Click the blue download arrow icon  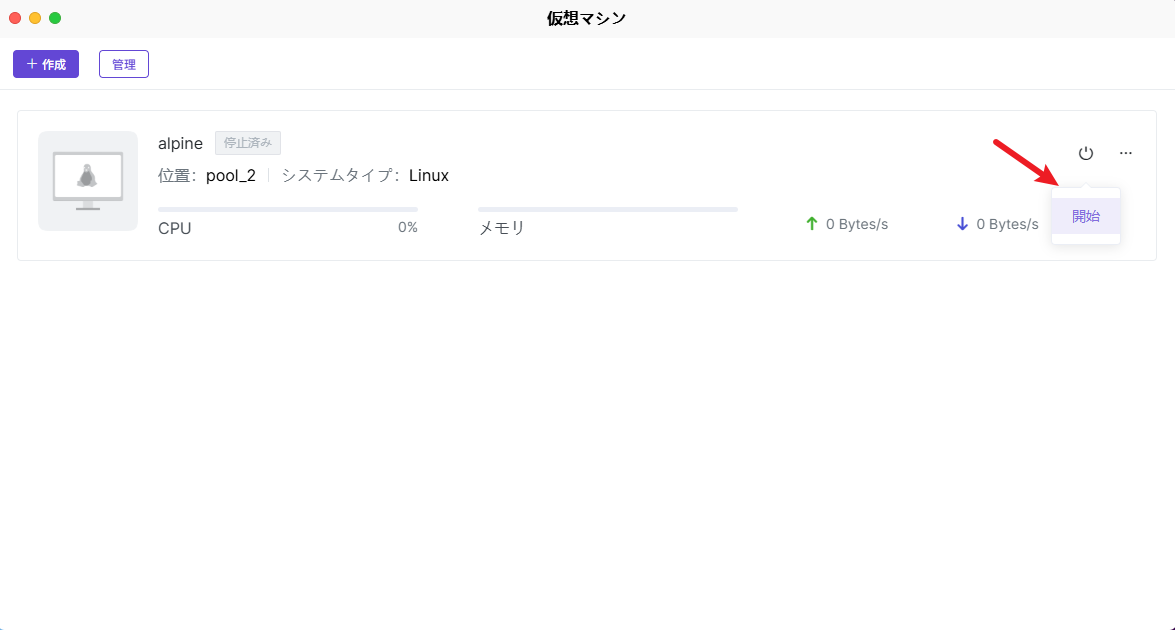point(962,224)
